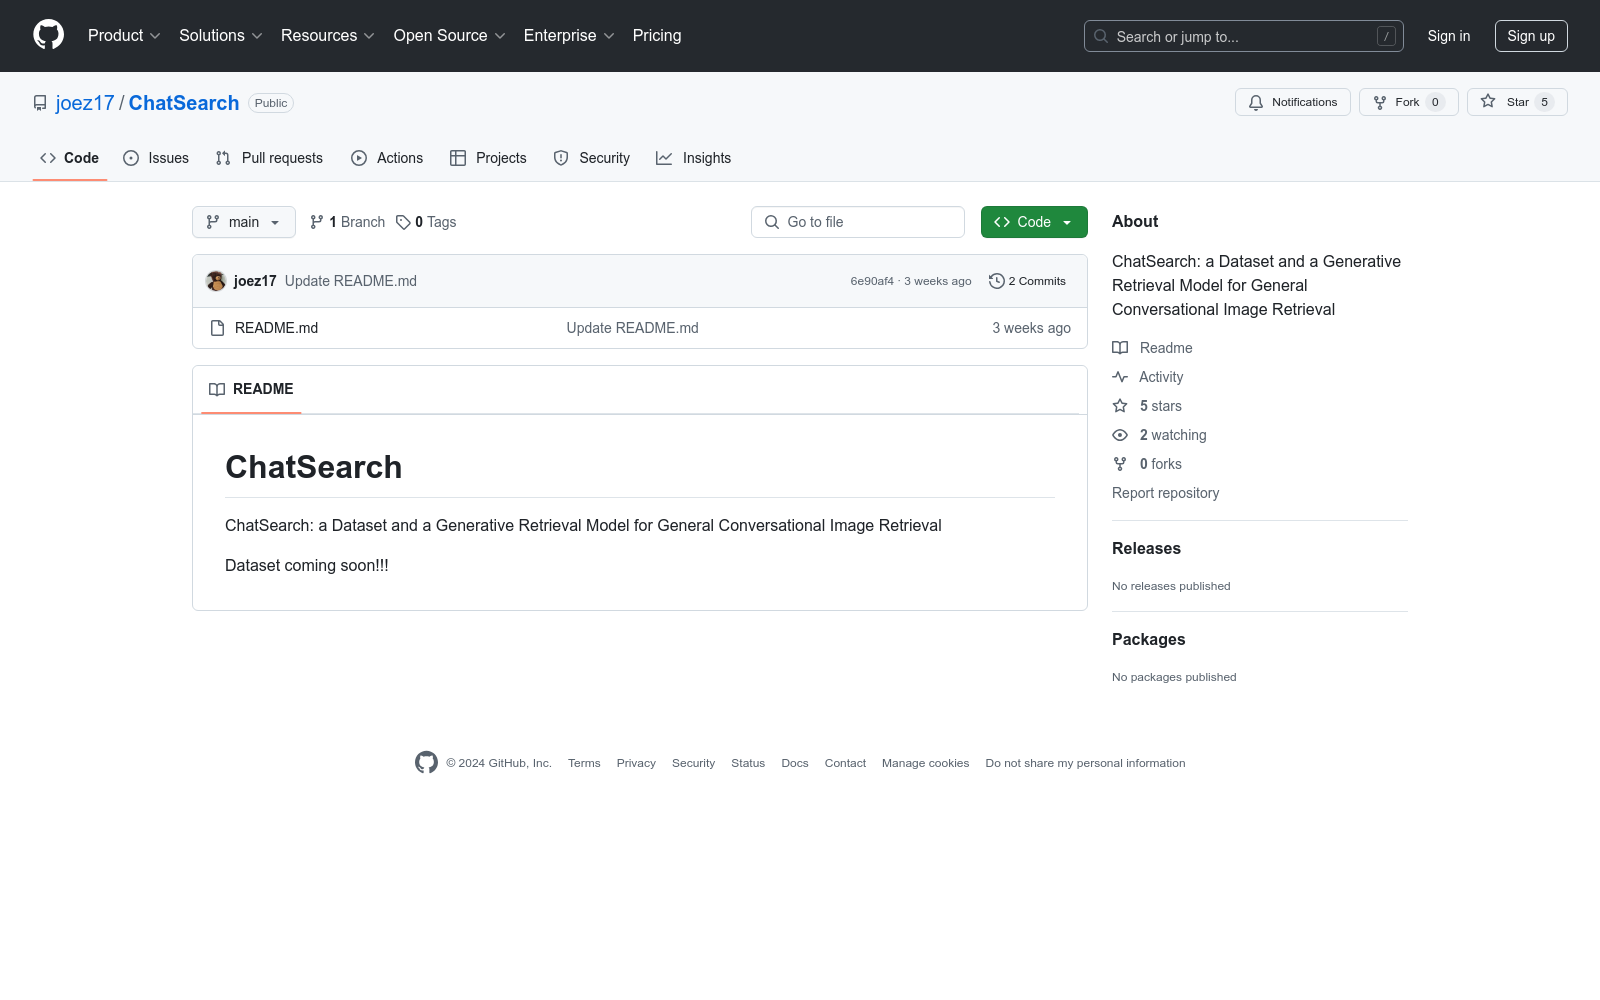This screenshot has height=1000, width=1600.
Task: Click the Notifications bell button
Action: tap(1292, 102)
